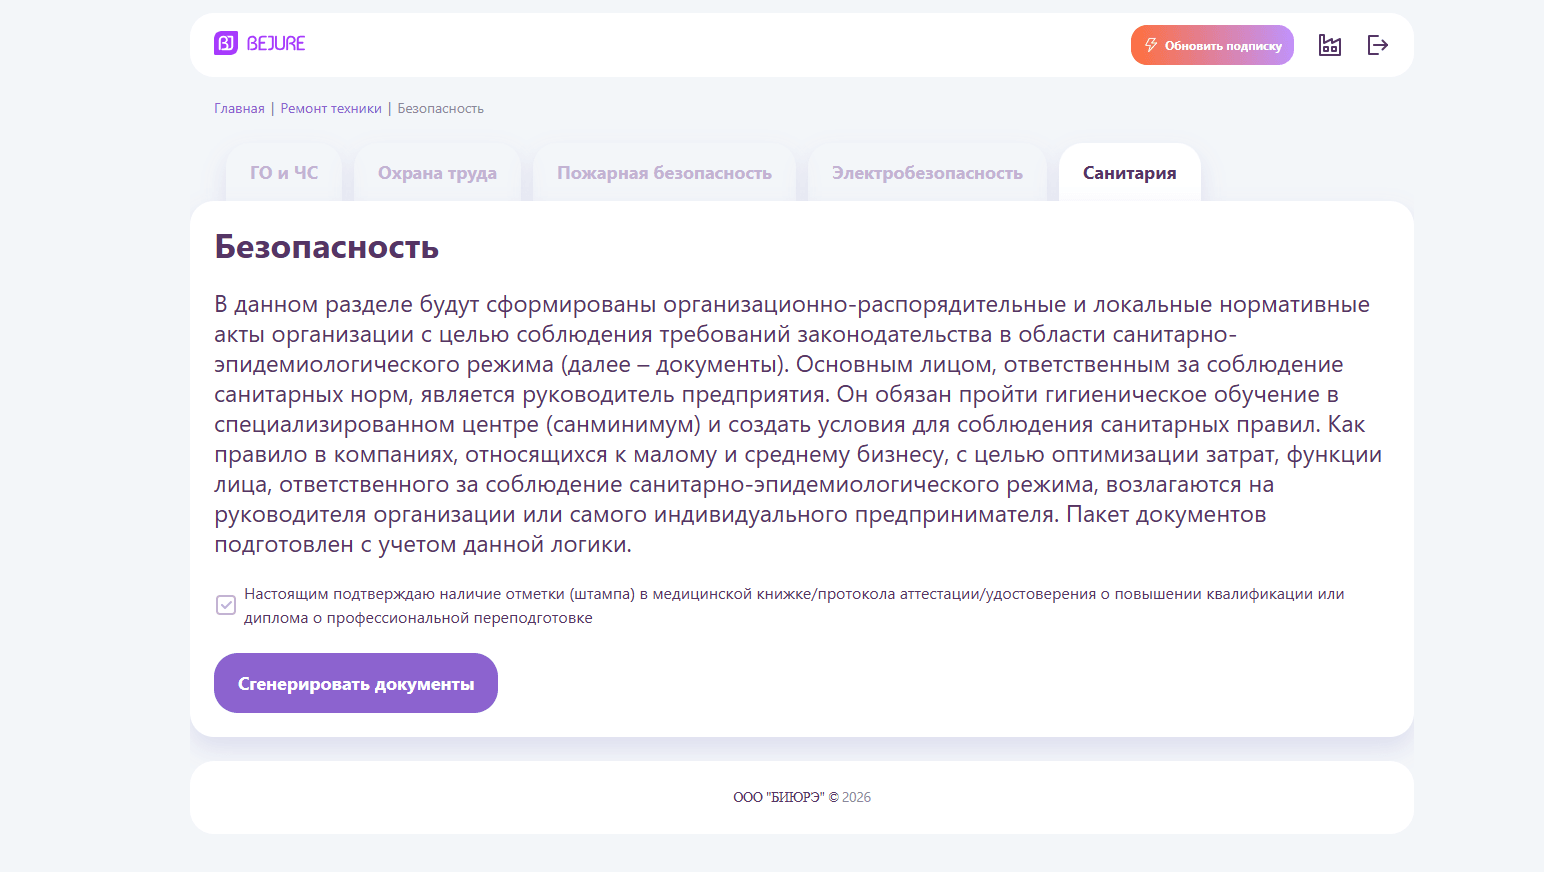
Task: Select the Электробезопасность tab
Action: click(927, 173)
